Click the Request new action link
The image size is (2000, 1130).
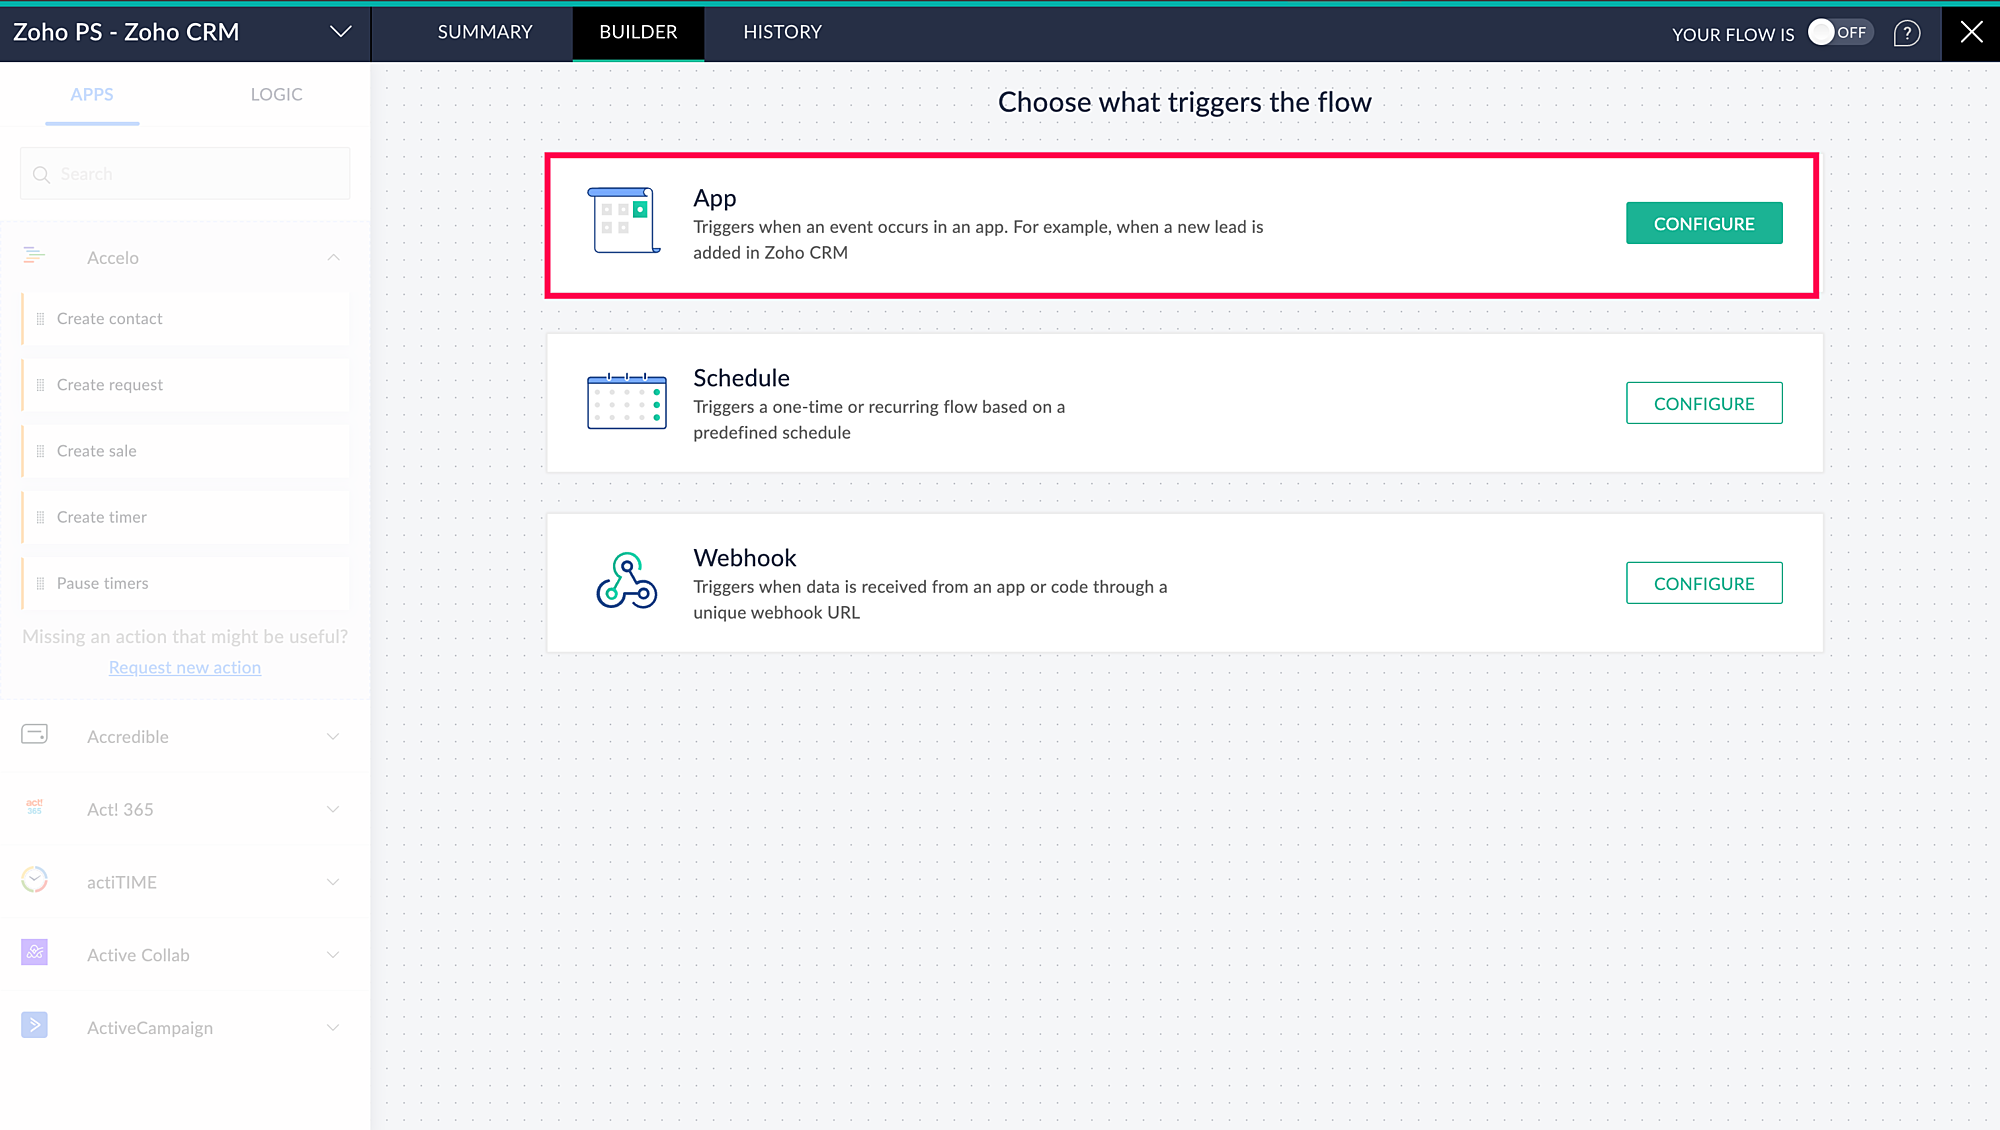pos(185,667)
